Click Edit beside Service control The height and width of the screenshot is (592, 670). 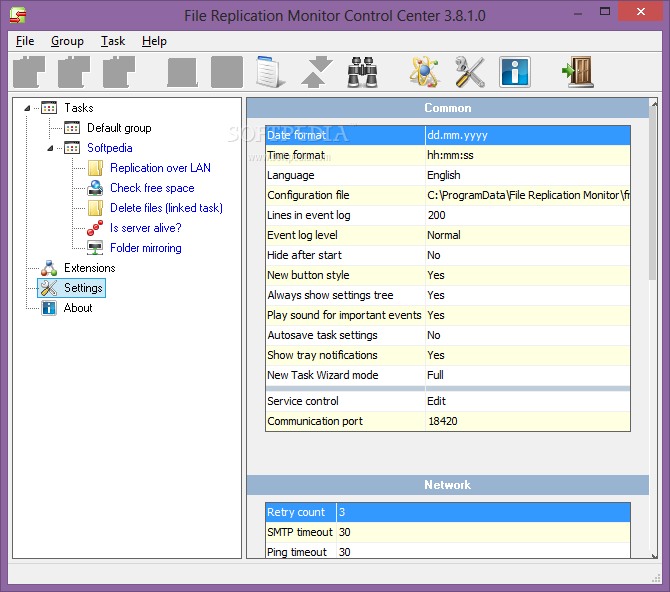pyautogui.click(x=436, y=401)
